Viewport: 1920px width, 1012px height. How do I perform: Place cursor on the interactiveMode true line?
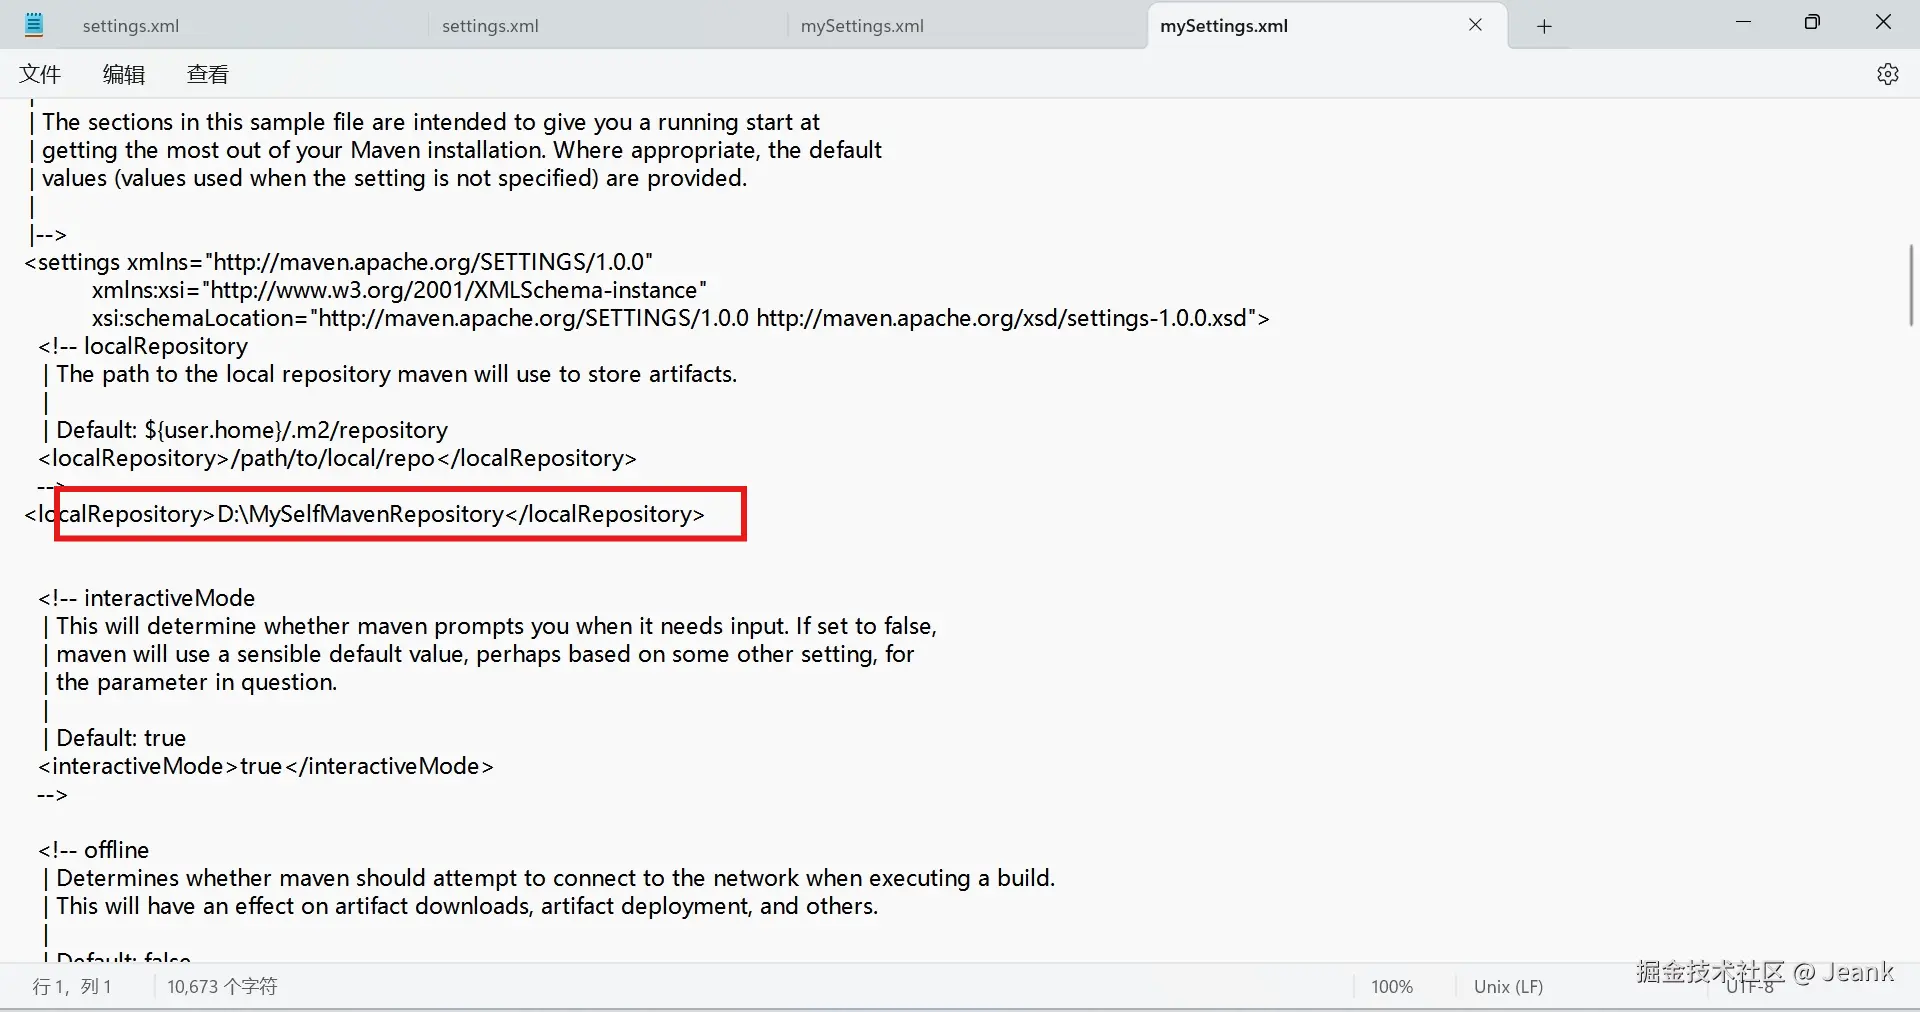coord(266,766)
